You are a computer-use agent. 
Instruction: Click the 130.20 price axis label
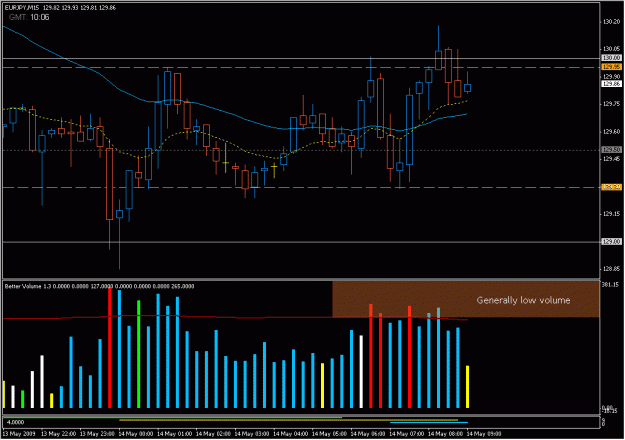point(611,22)
